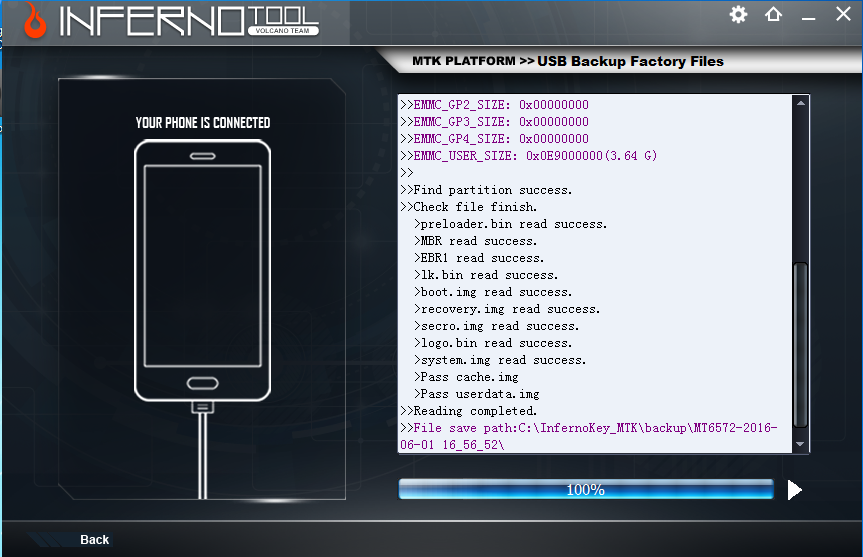Close the Inferno Tool window
This screenshot has width=863, height=557.
coord(843,14)
